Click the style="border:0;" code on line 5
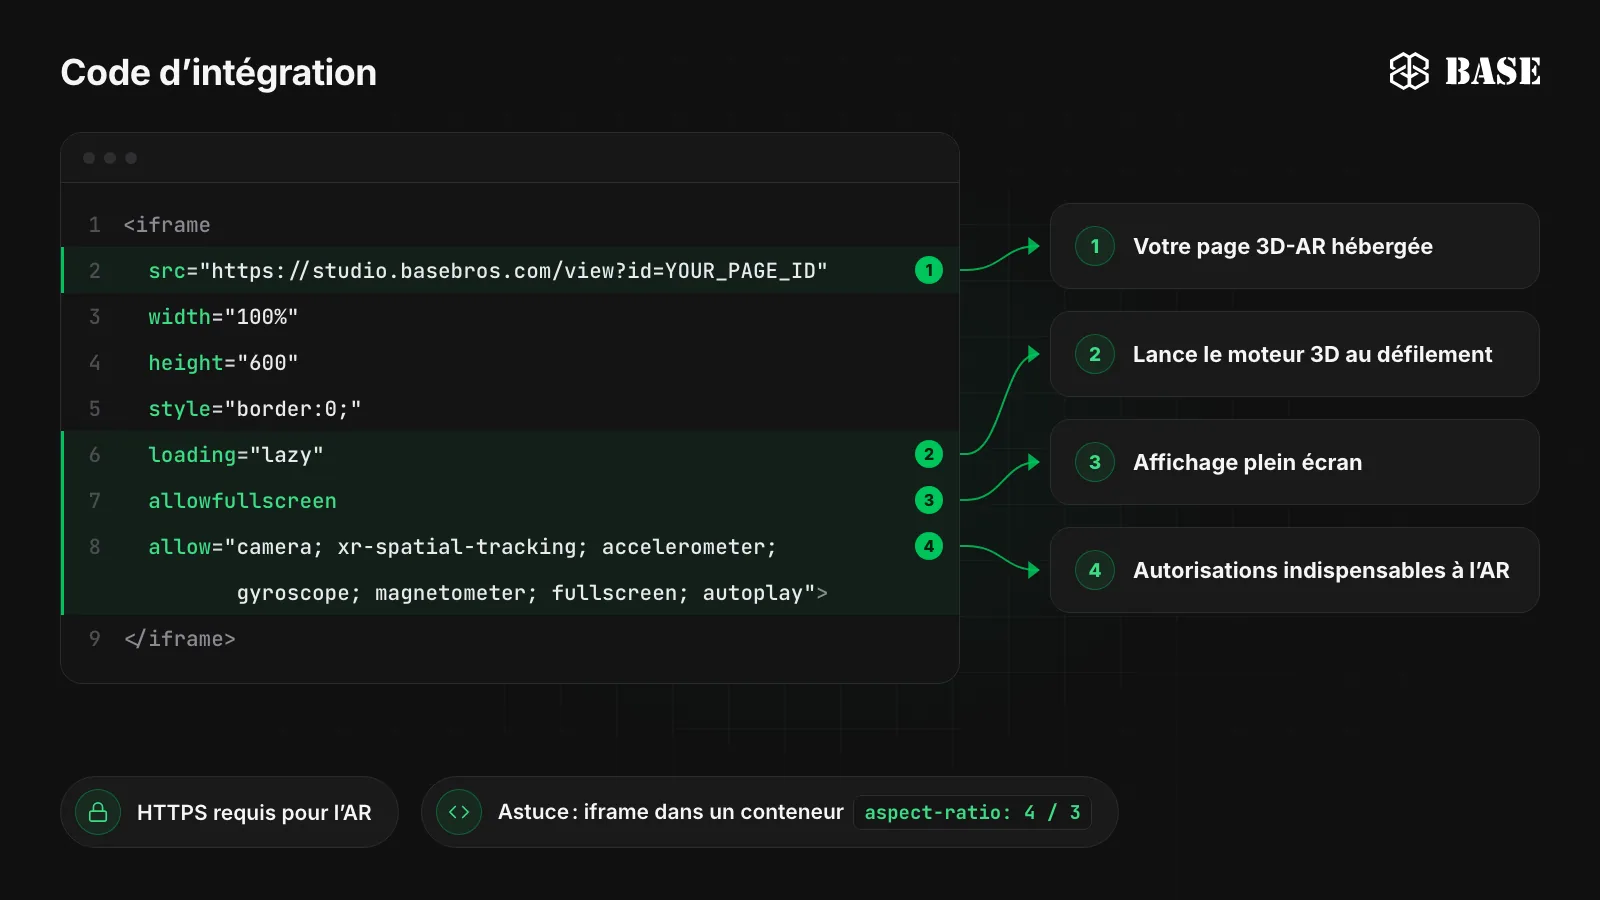Viewport: 1600px width, 900px height. (255, 409)
